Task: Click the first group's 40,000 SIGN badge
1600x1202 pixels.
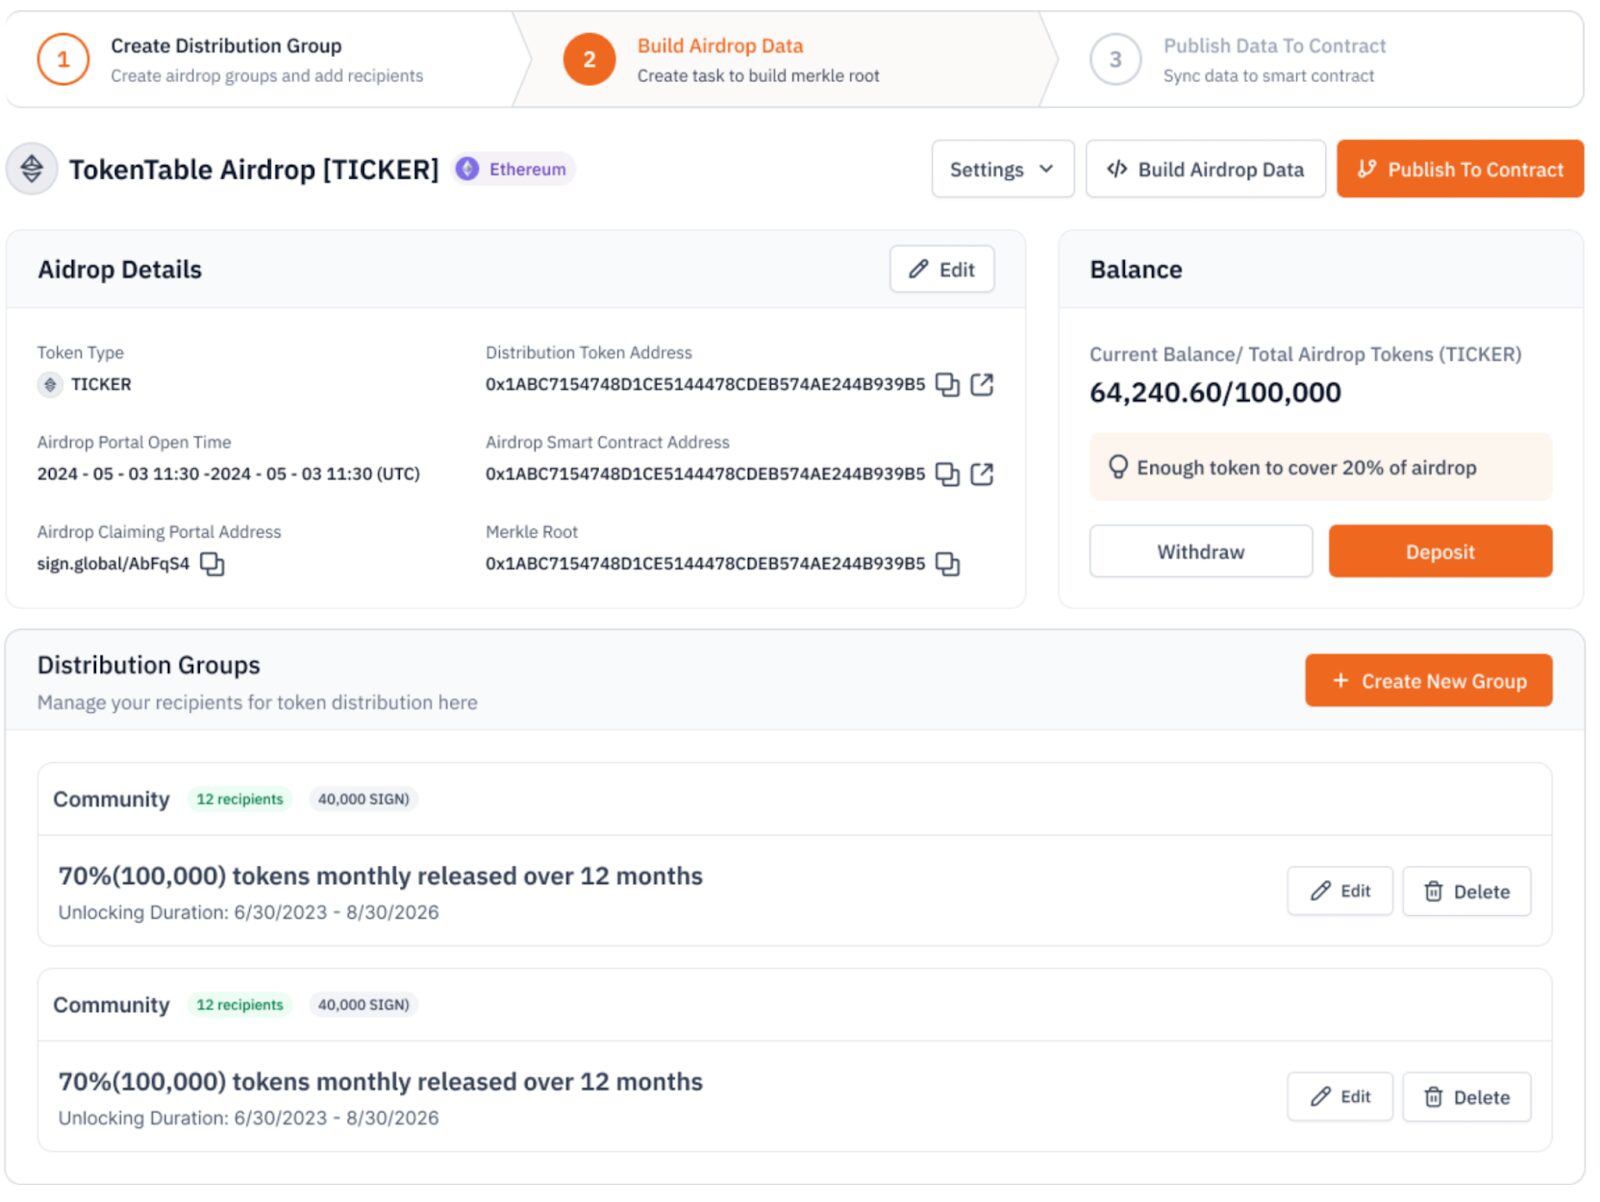Action: [x=363, y=799]
